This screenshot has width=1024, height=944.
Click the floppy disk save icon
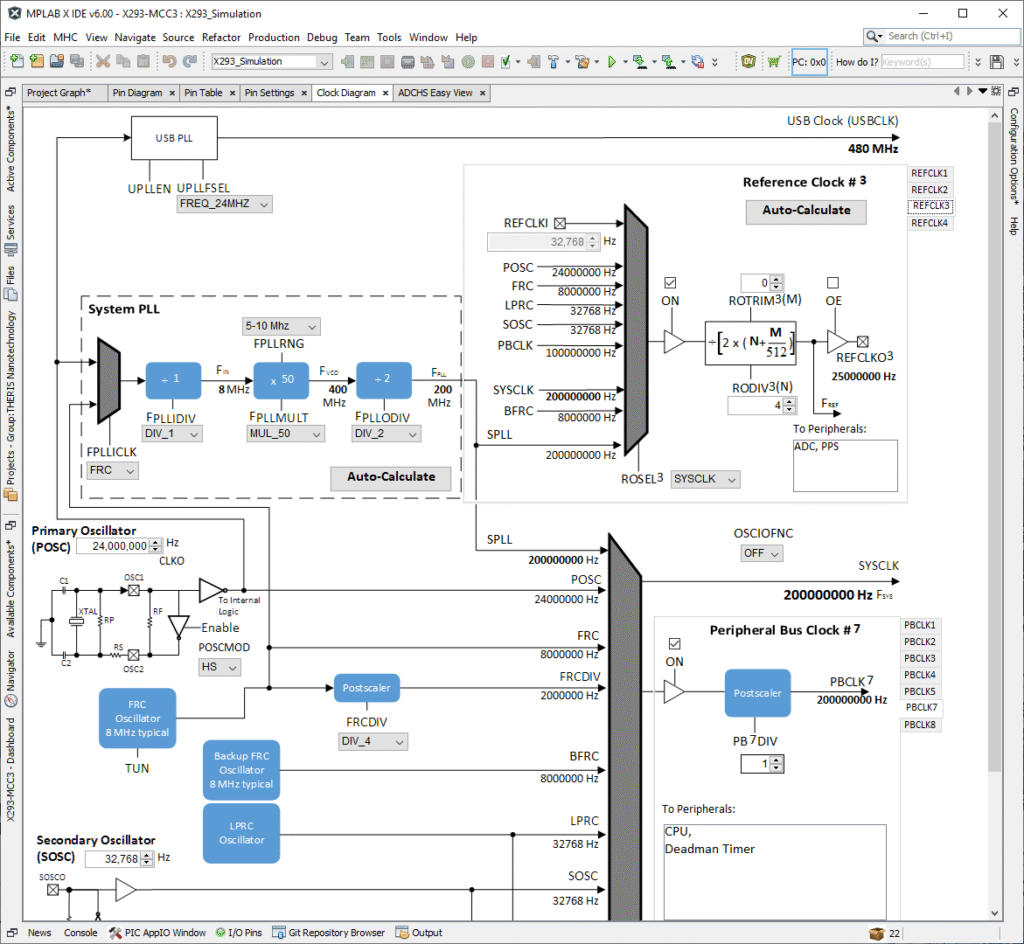pos(997,62)
